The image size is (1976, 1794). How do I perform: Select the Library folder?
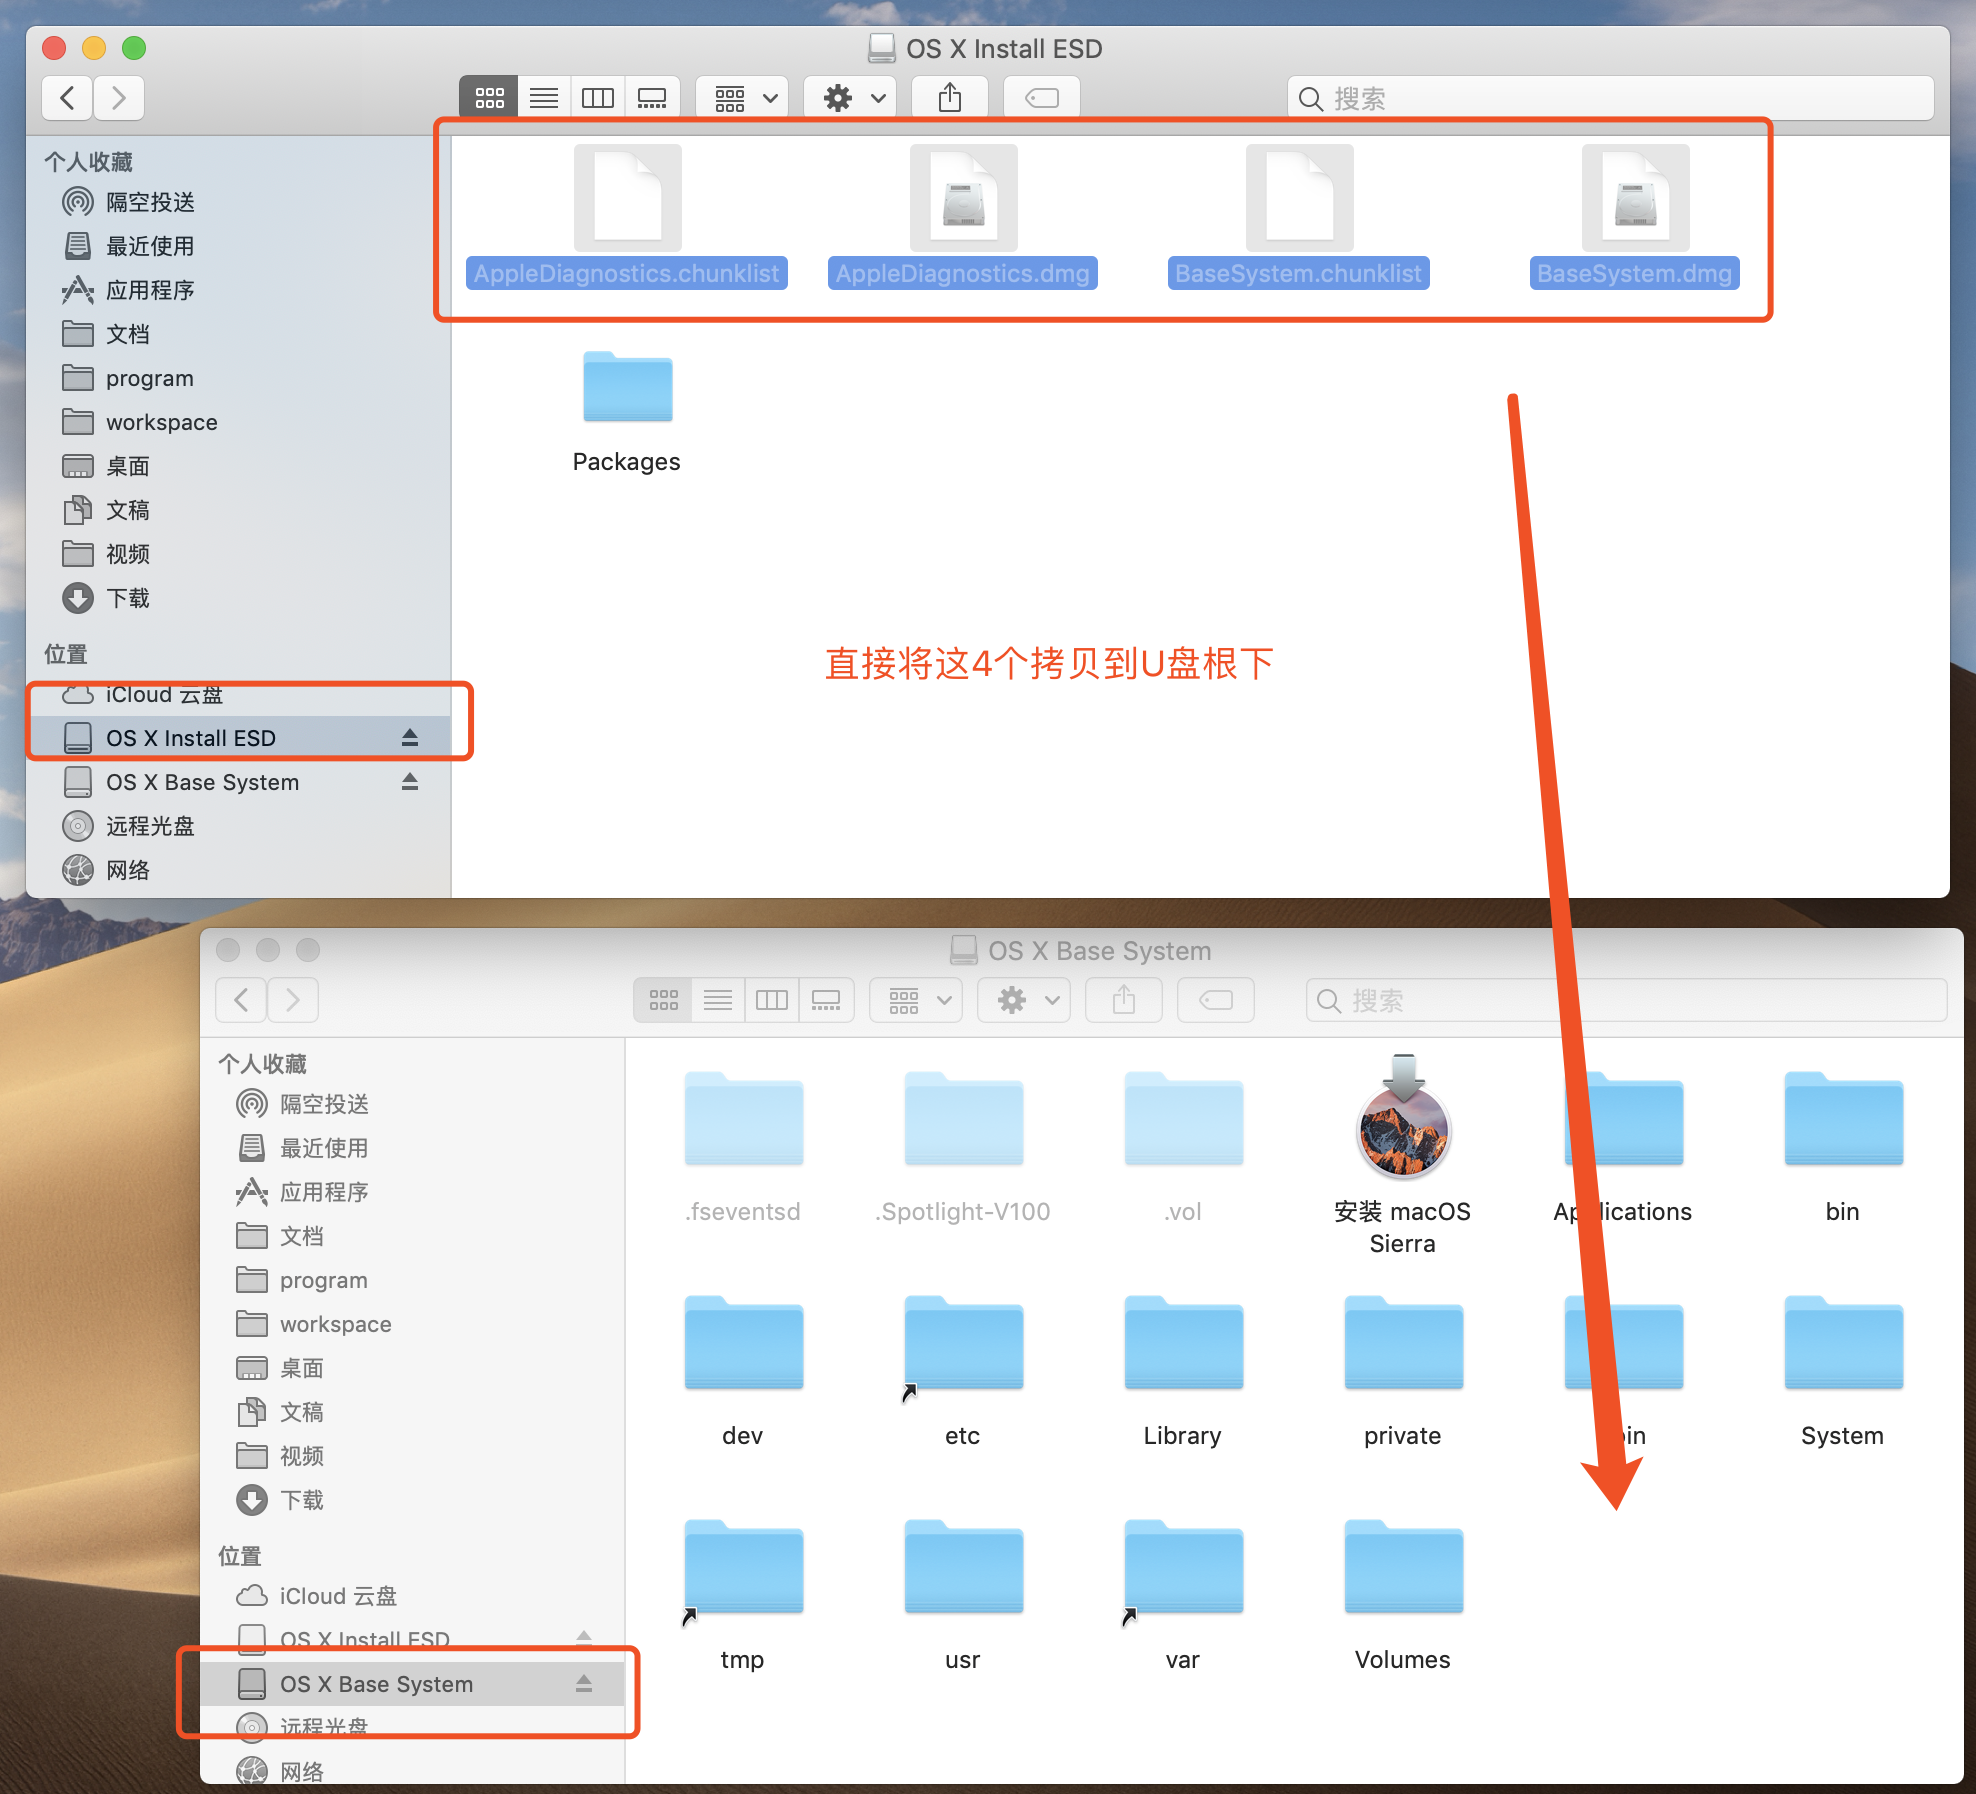tap(1183, 1372)
